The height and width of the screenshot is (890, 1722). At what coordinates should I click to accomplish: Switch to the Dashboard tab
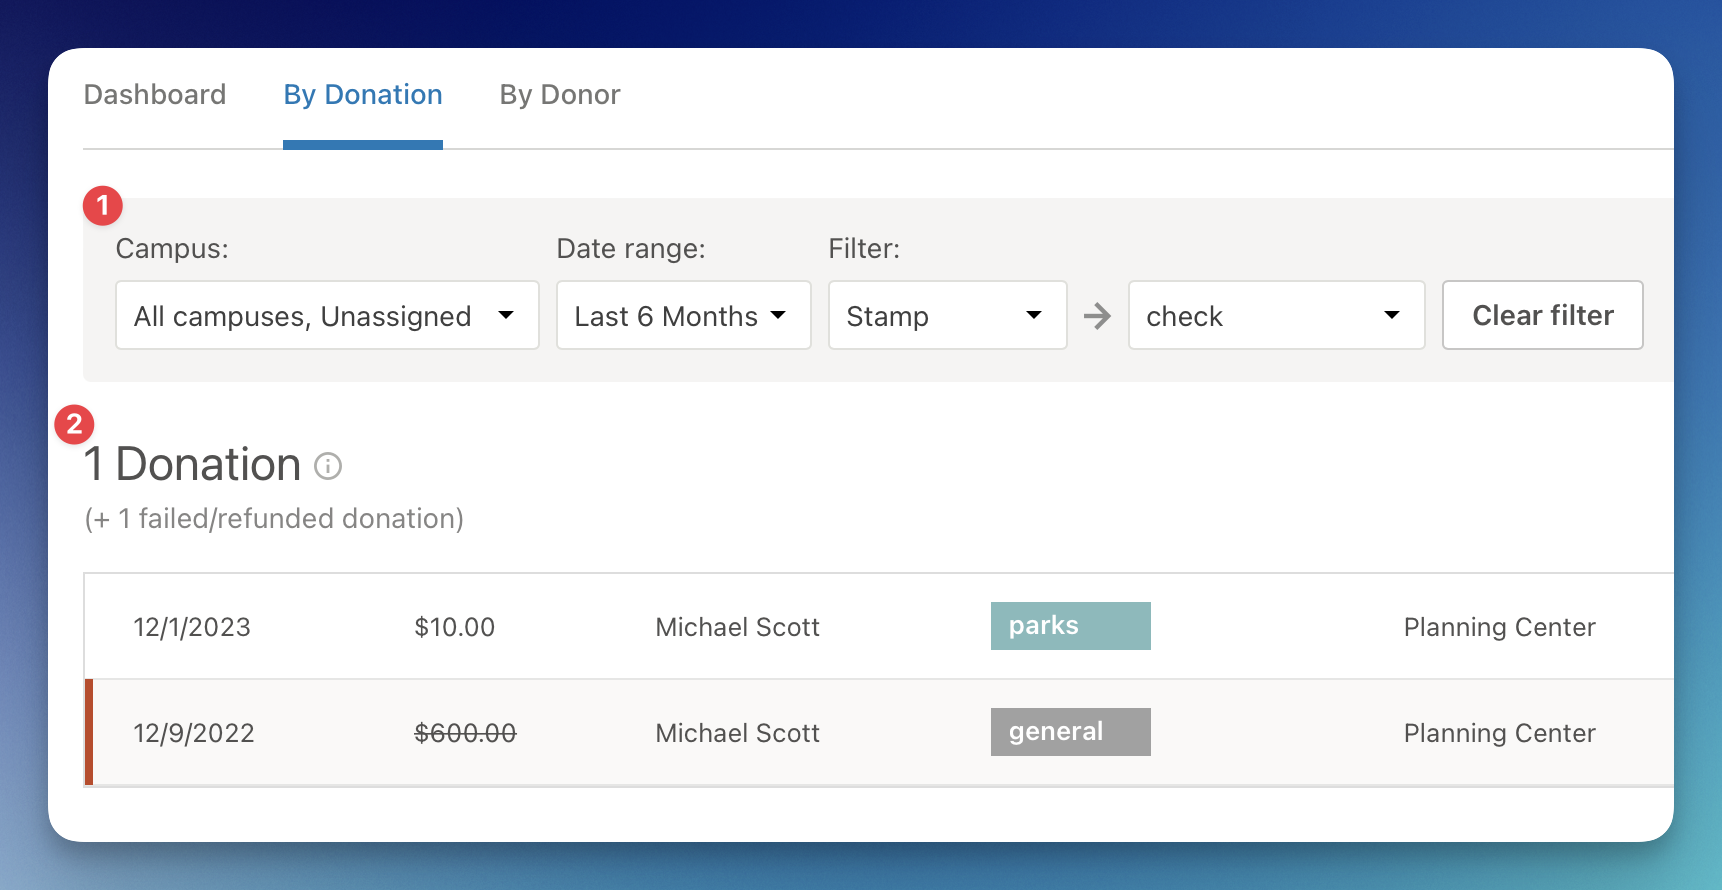155,95
